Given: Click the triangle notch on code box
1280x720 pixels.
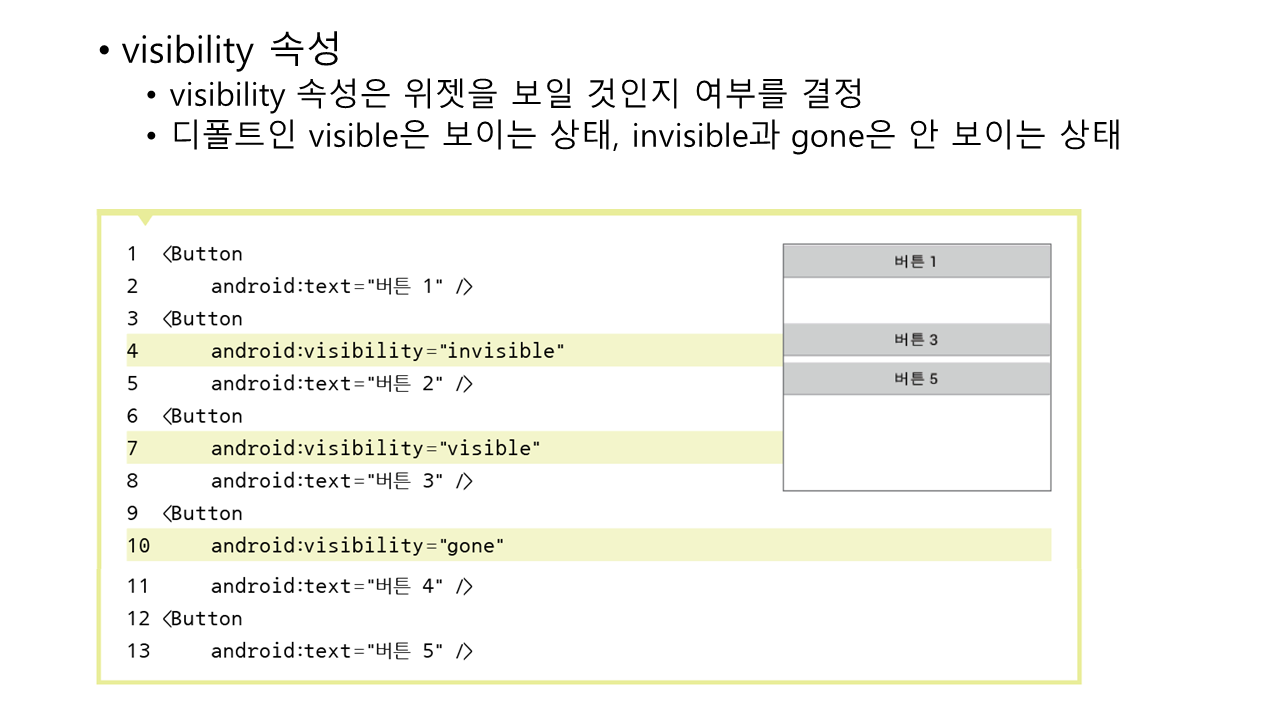Looking at the screenshot, I should [146, 218].
